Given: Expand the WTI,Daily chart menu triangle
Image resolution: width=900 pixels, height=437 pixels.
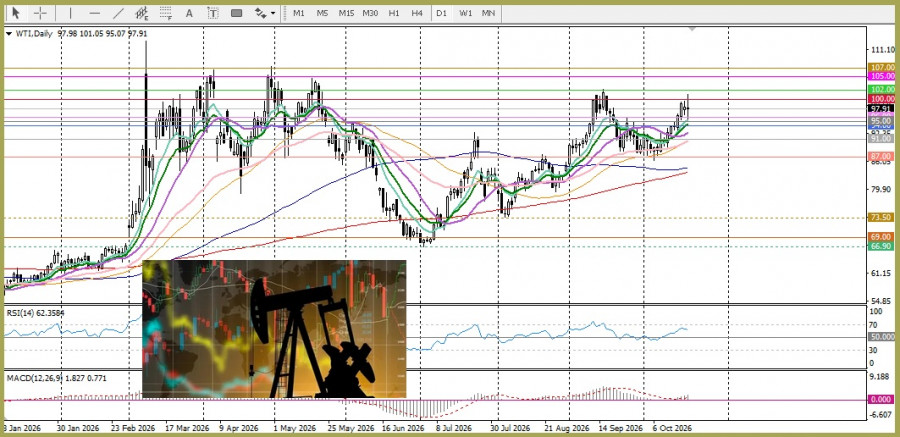Looking at the screenshot, I should click(x=9, y=34).
